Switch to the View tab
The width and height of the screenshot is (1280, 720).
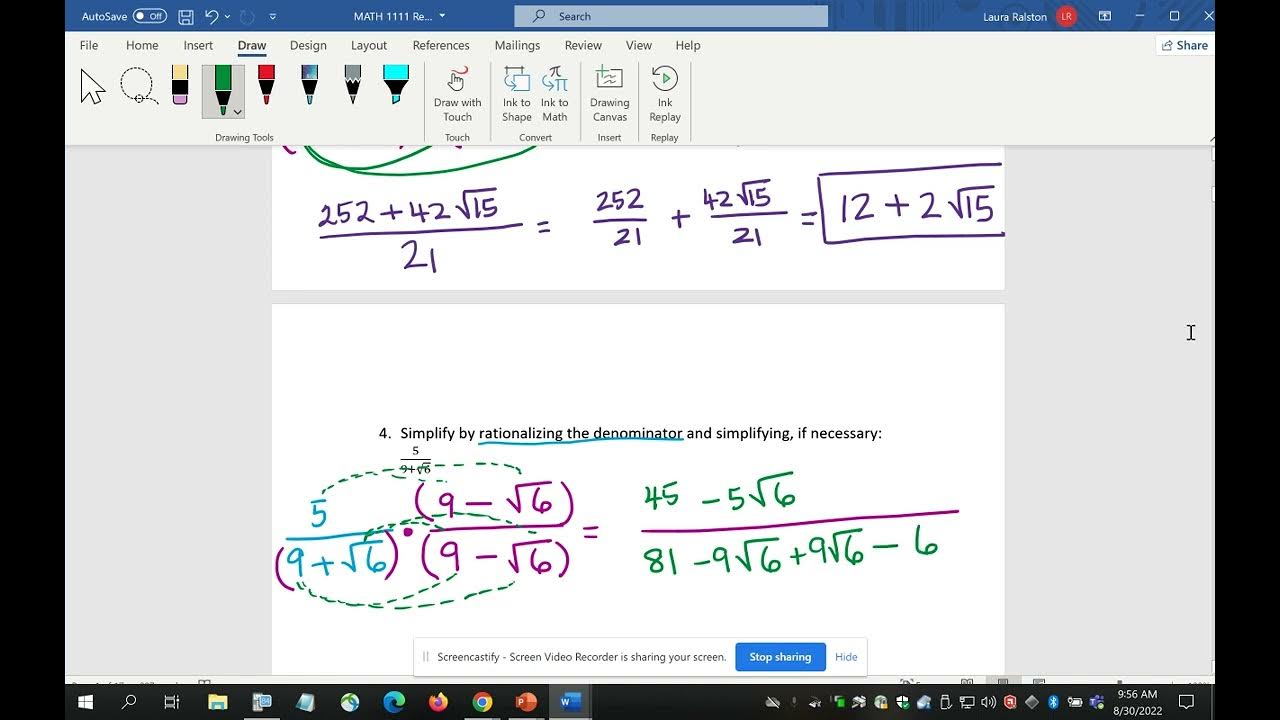coord(639,45)
